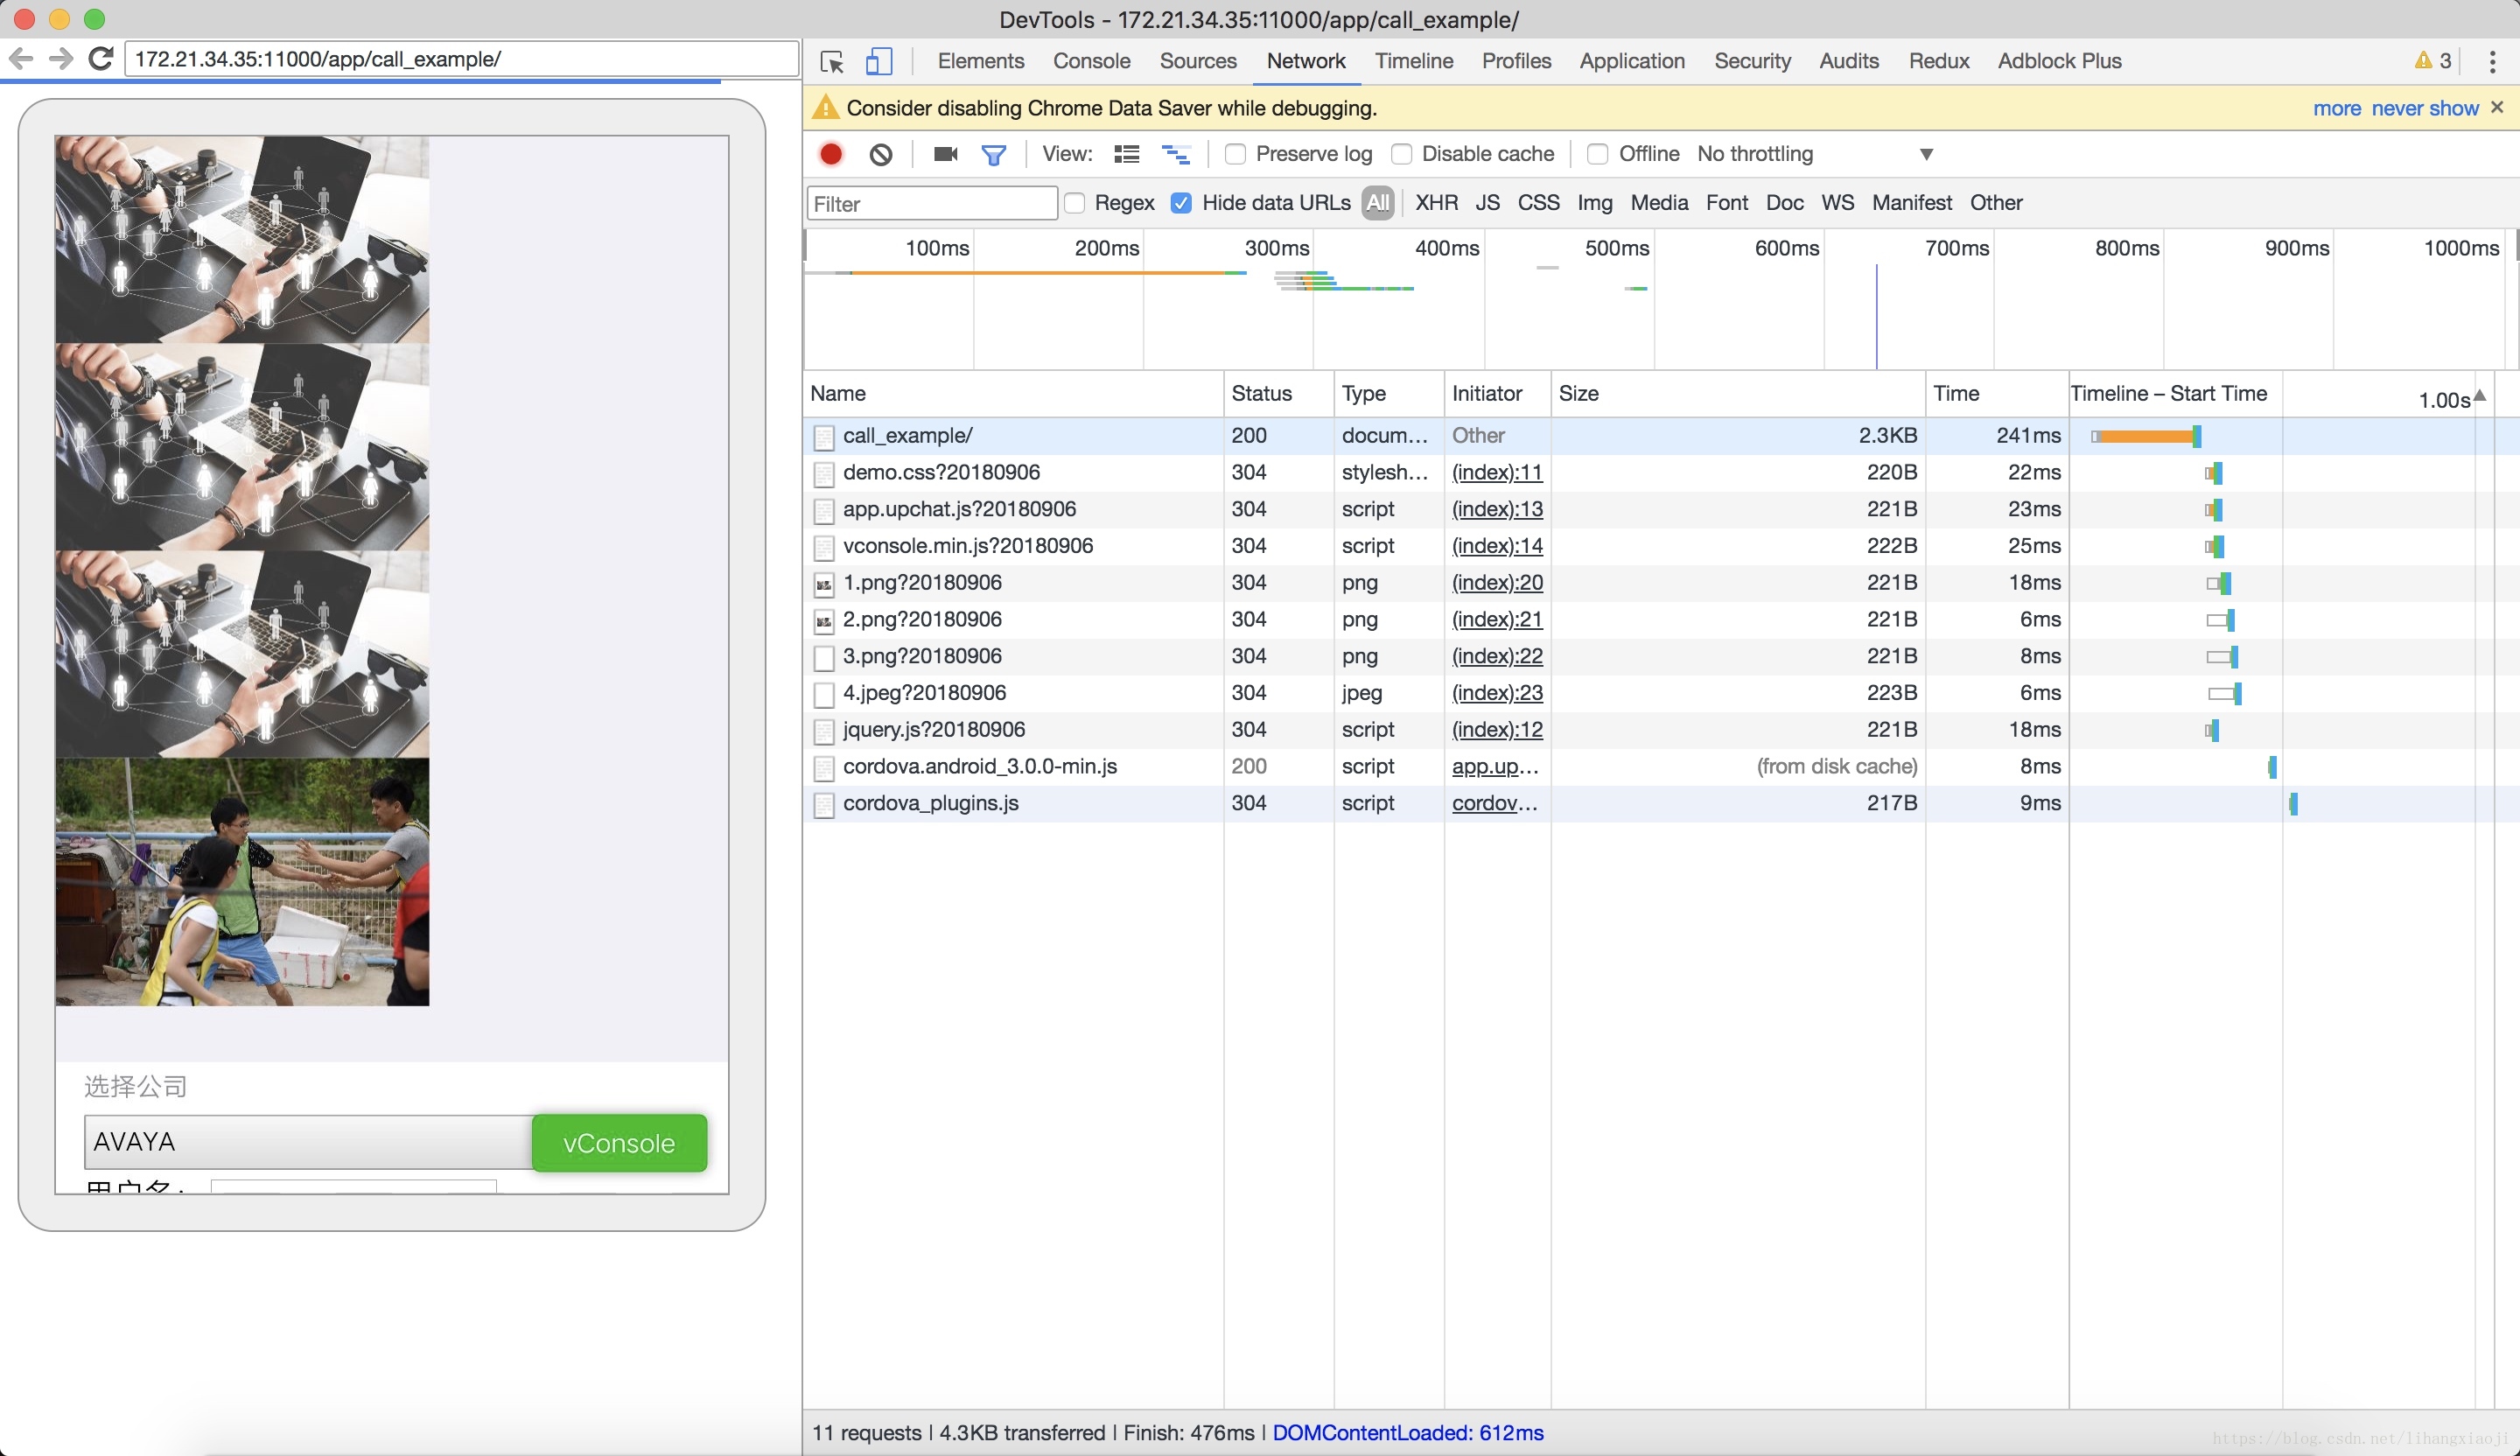Image resolution: width=2520 pixels, height=1456 pixels.
Task: Click file icon for jquery.js?20180906 row
Action: (x=824, y=731)
